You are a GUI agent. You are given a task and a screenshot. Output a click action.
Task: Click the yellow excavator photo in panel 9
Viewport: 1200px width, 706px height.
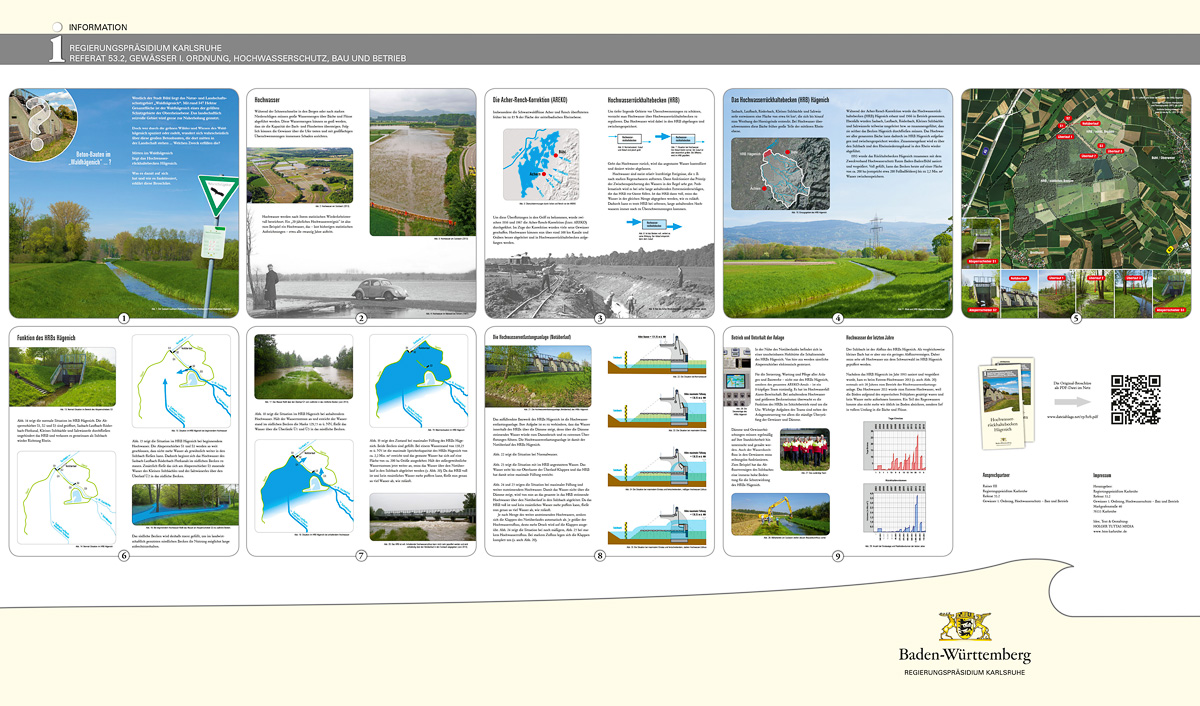click(782, 512)
